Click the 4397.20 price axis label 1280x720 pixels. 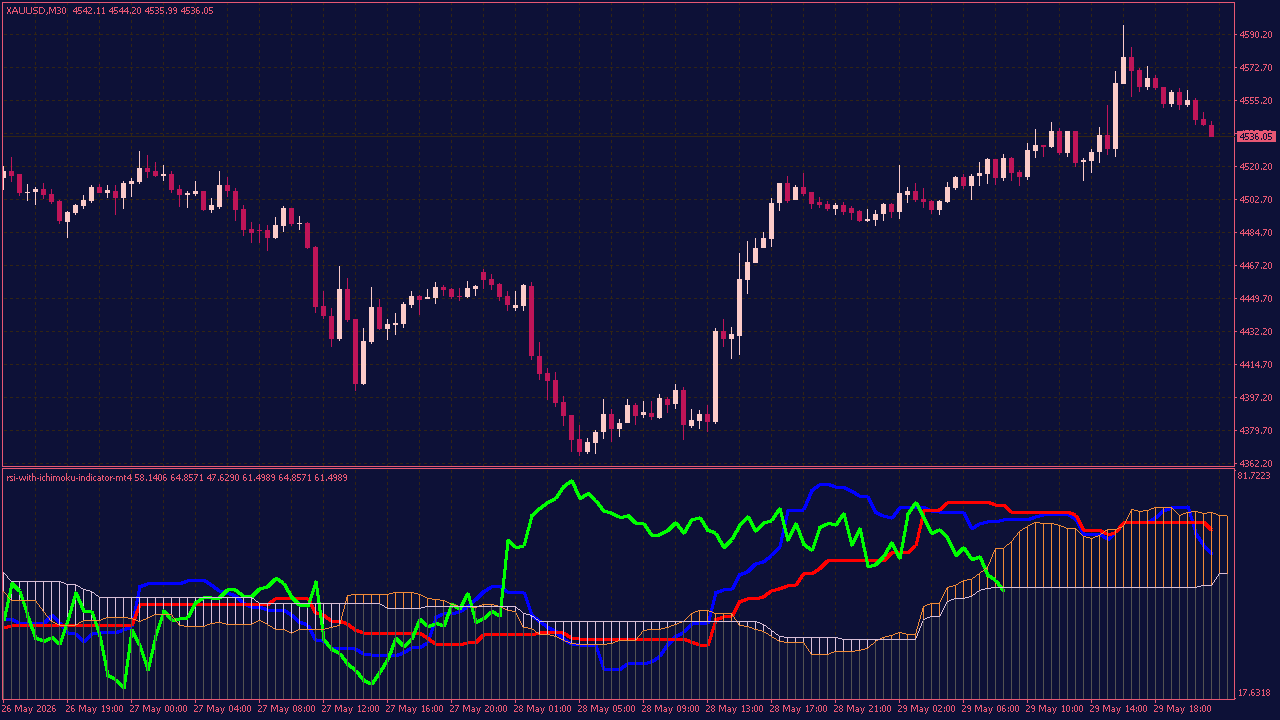pos(1255,398)
